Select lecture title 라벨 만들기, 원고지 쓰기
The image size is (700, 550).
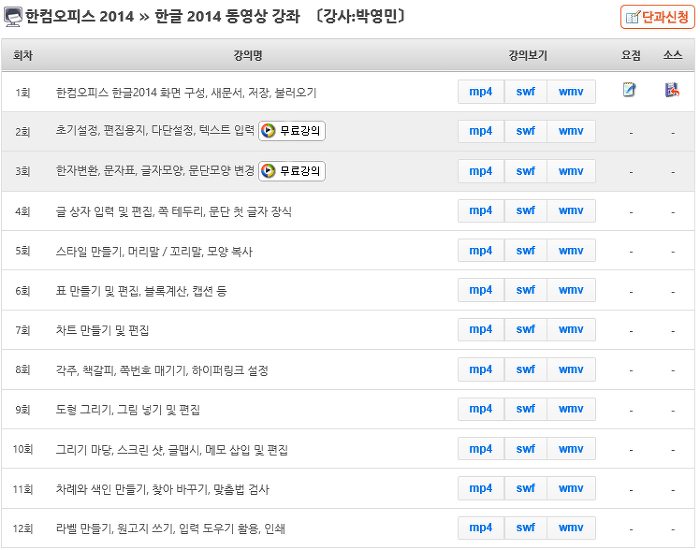pyautogui.click(x=171, y=529)
